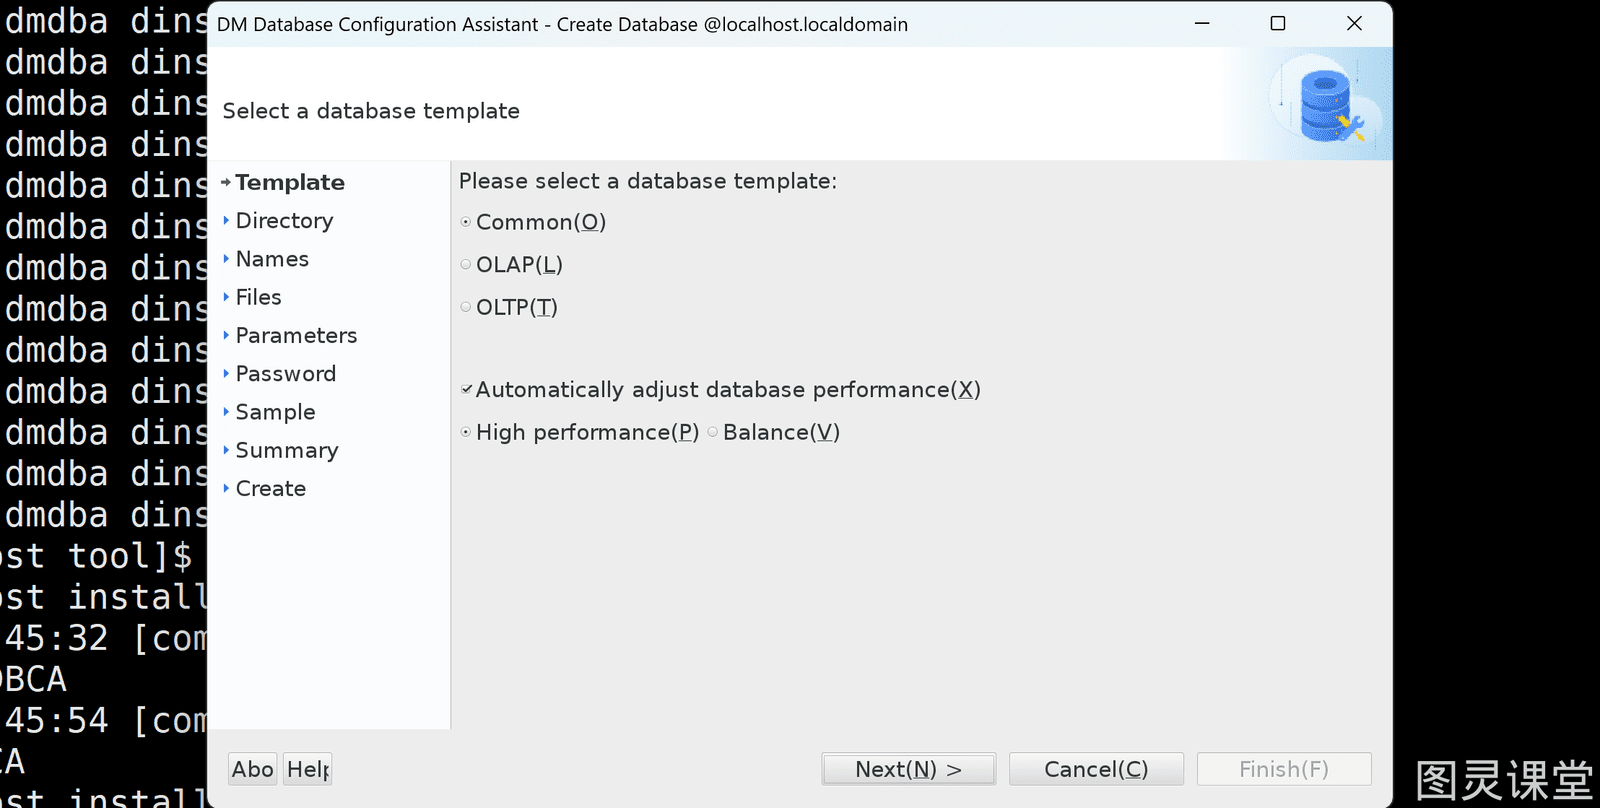View the Summary step
The image size is (1600, 808).
tap(286, 450)
